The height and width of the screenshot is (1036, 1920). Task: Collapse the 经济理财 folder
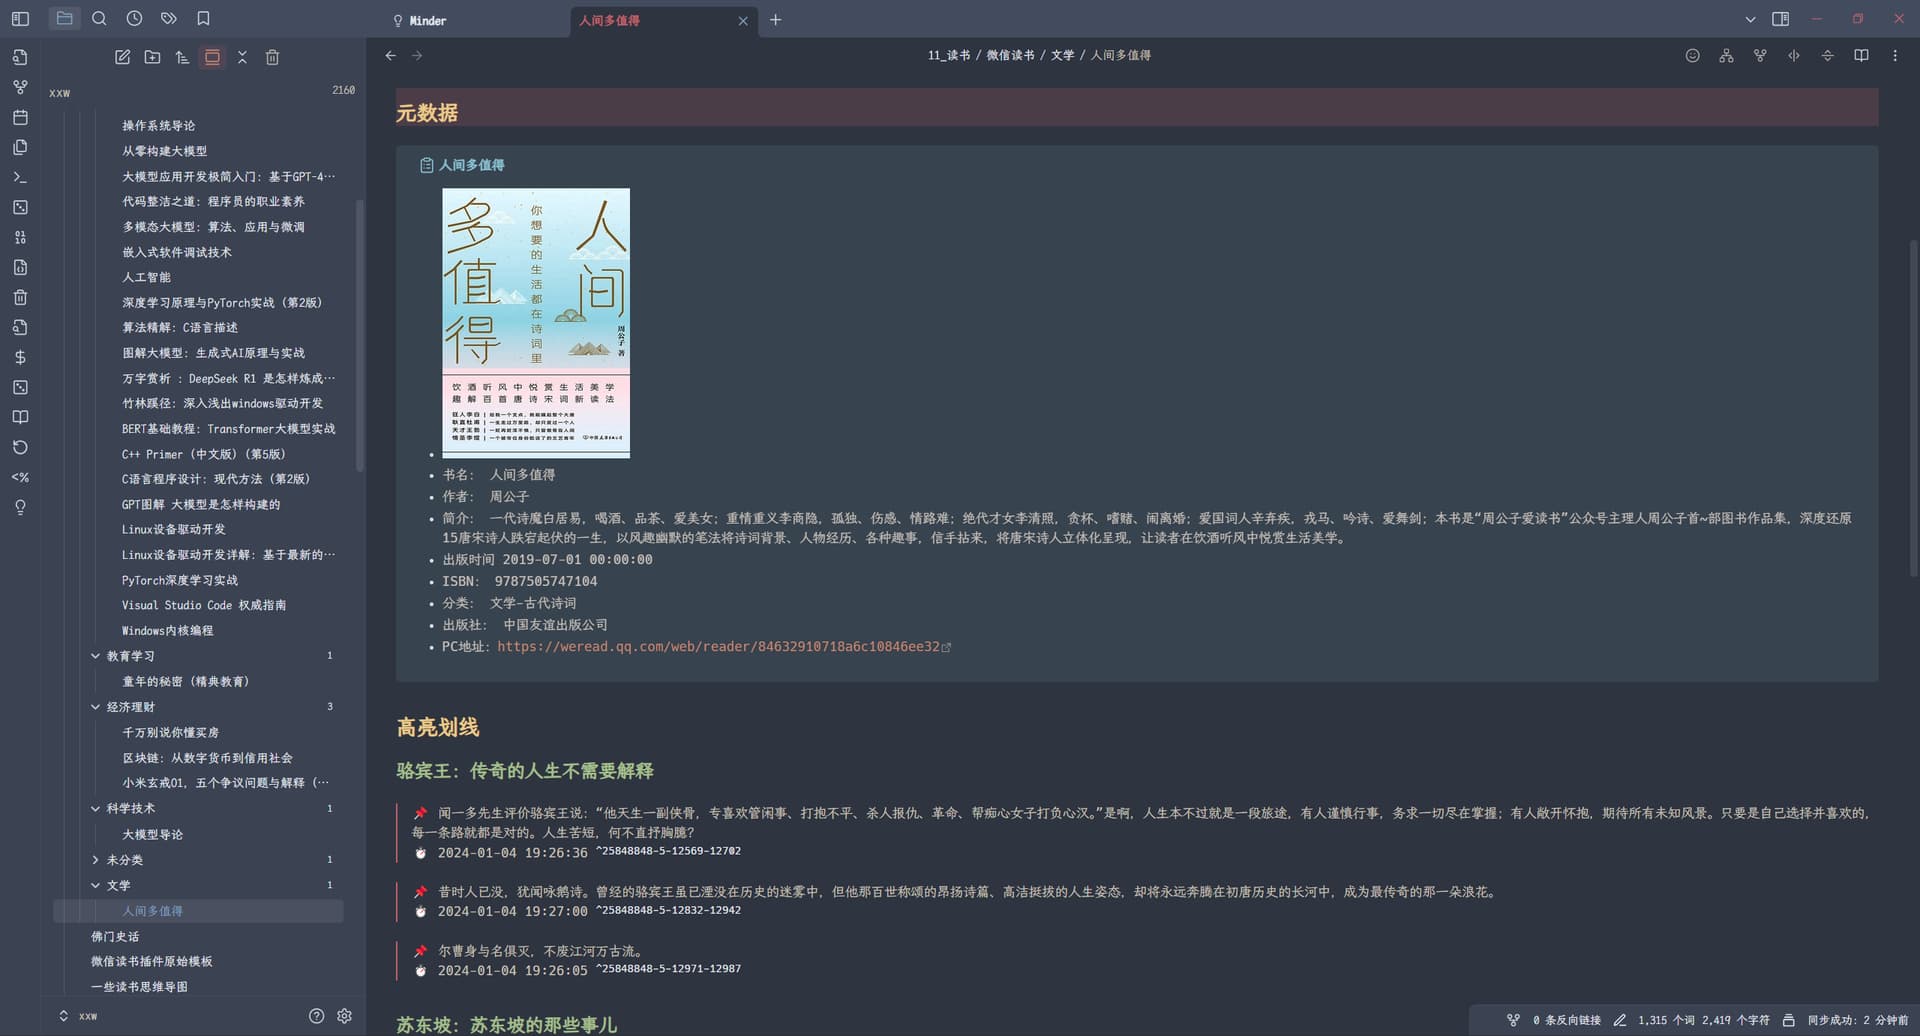pyautogui.click(x=96, y=707)
